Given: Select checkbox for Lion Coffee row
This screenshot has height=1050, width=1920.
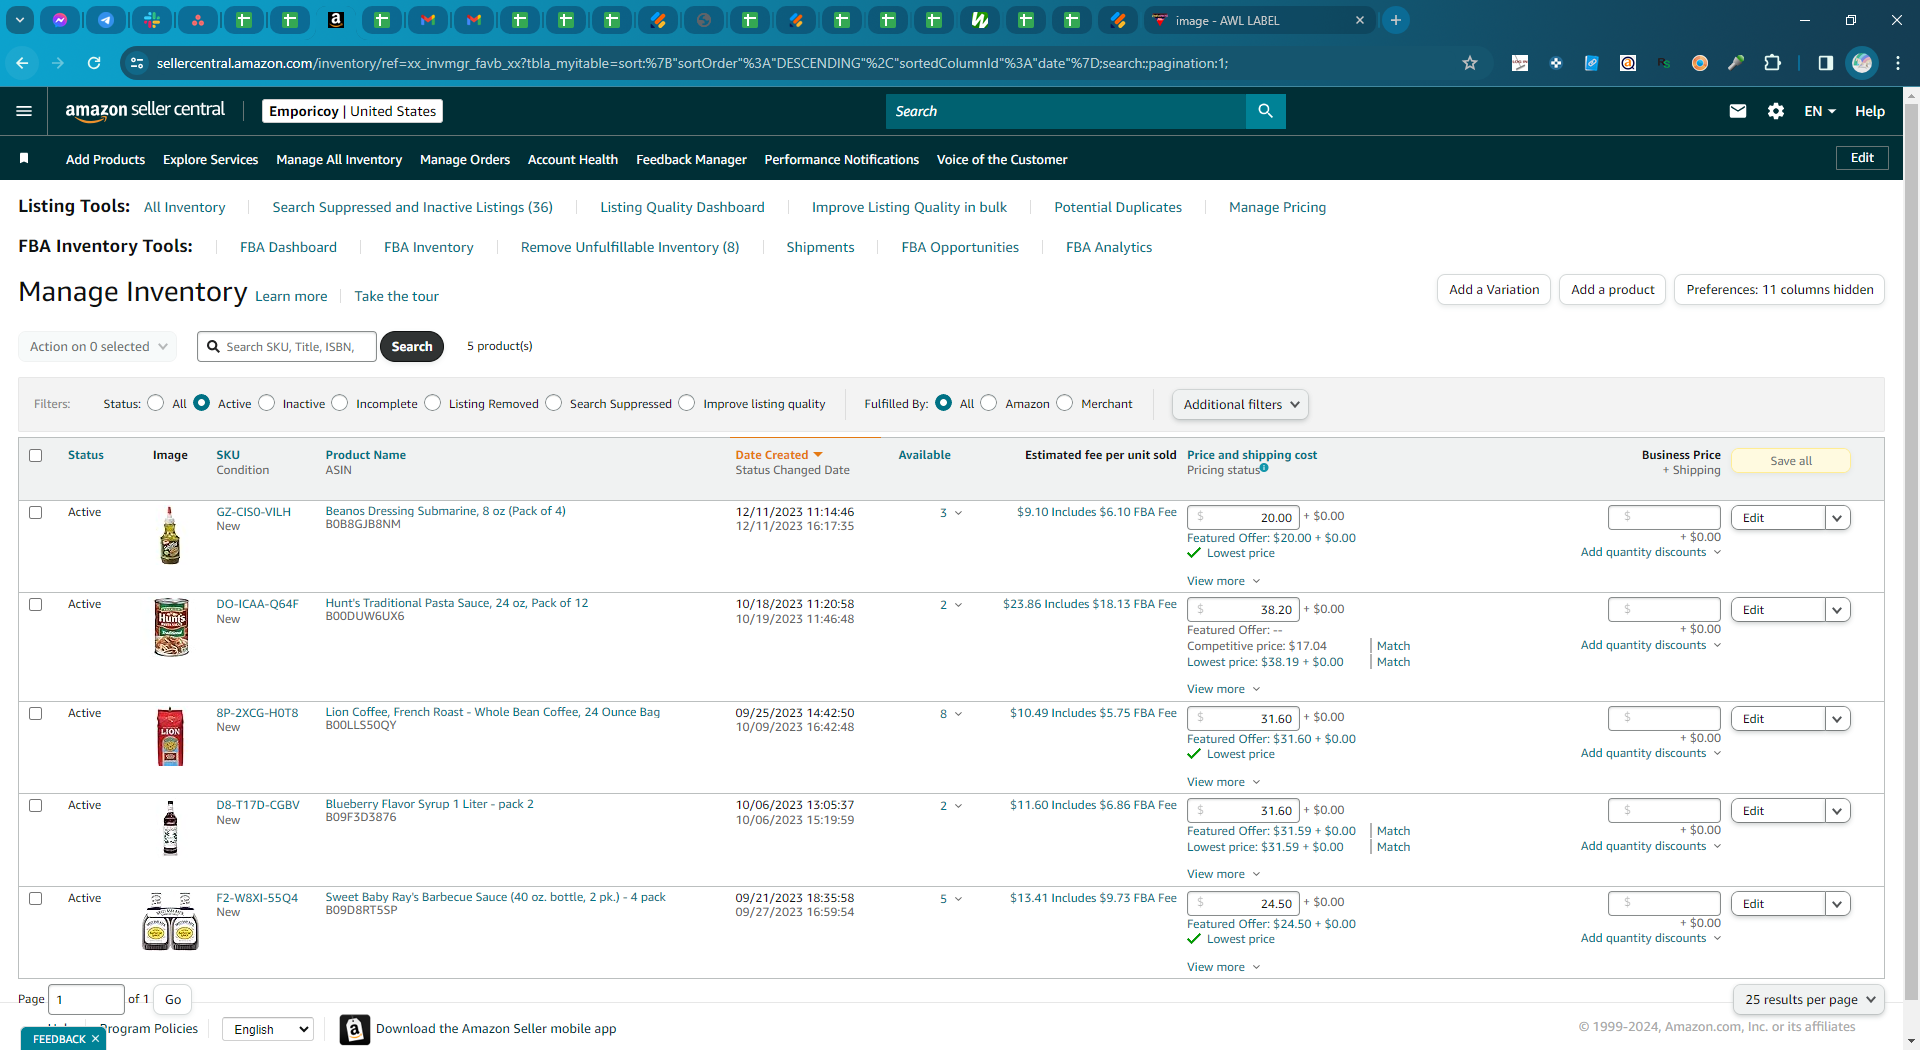Looking at the screenshot, I should pos(36,713).
